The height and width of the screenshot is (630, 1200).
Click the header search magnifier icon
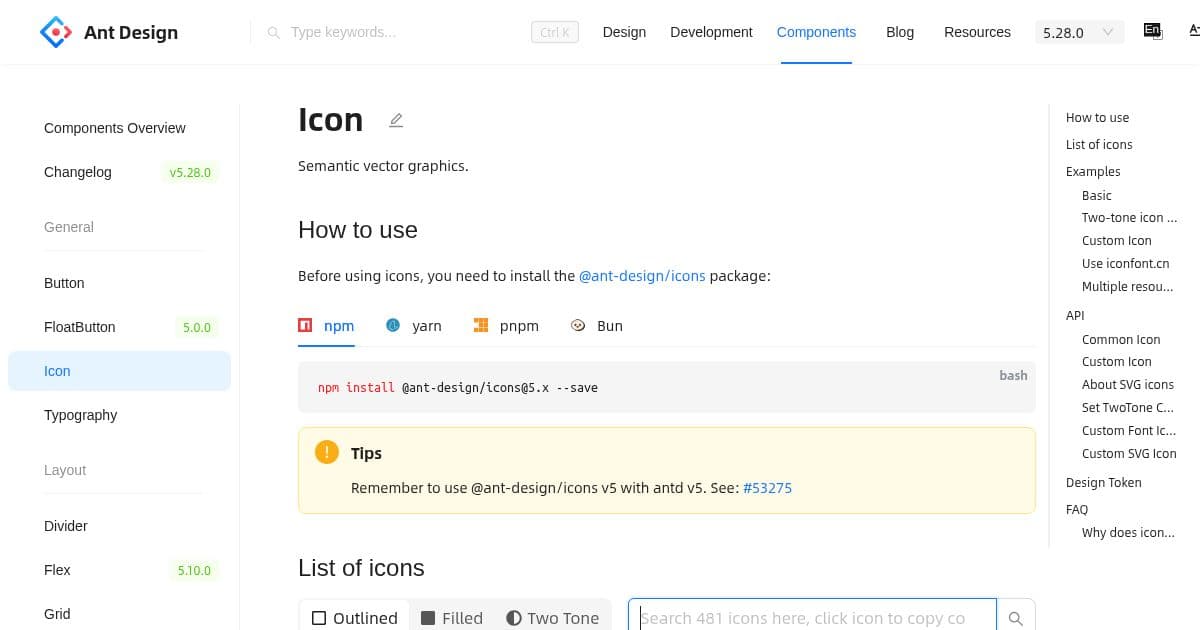[274, 33]
